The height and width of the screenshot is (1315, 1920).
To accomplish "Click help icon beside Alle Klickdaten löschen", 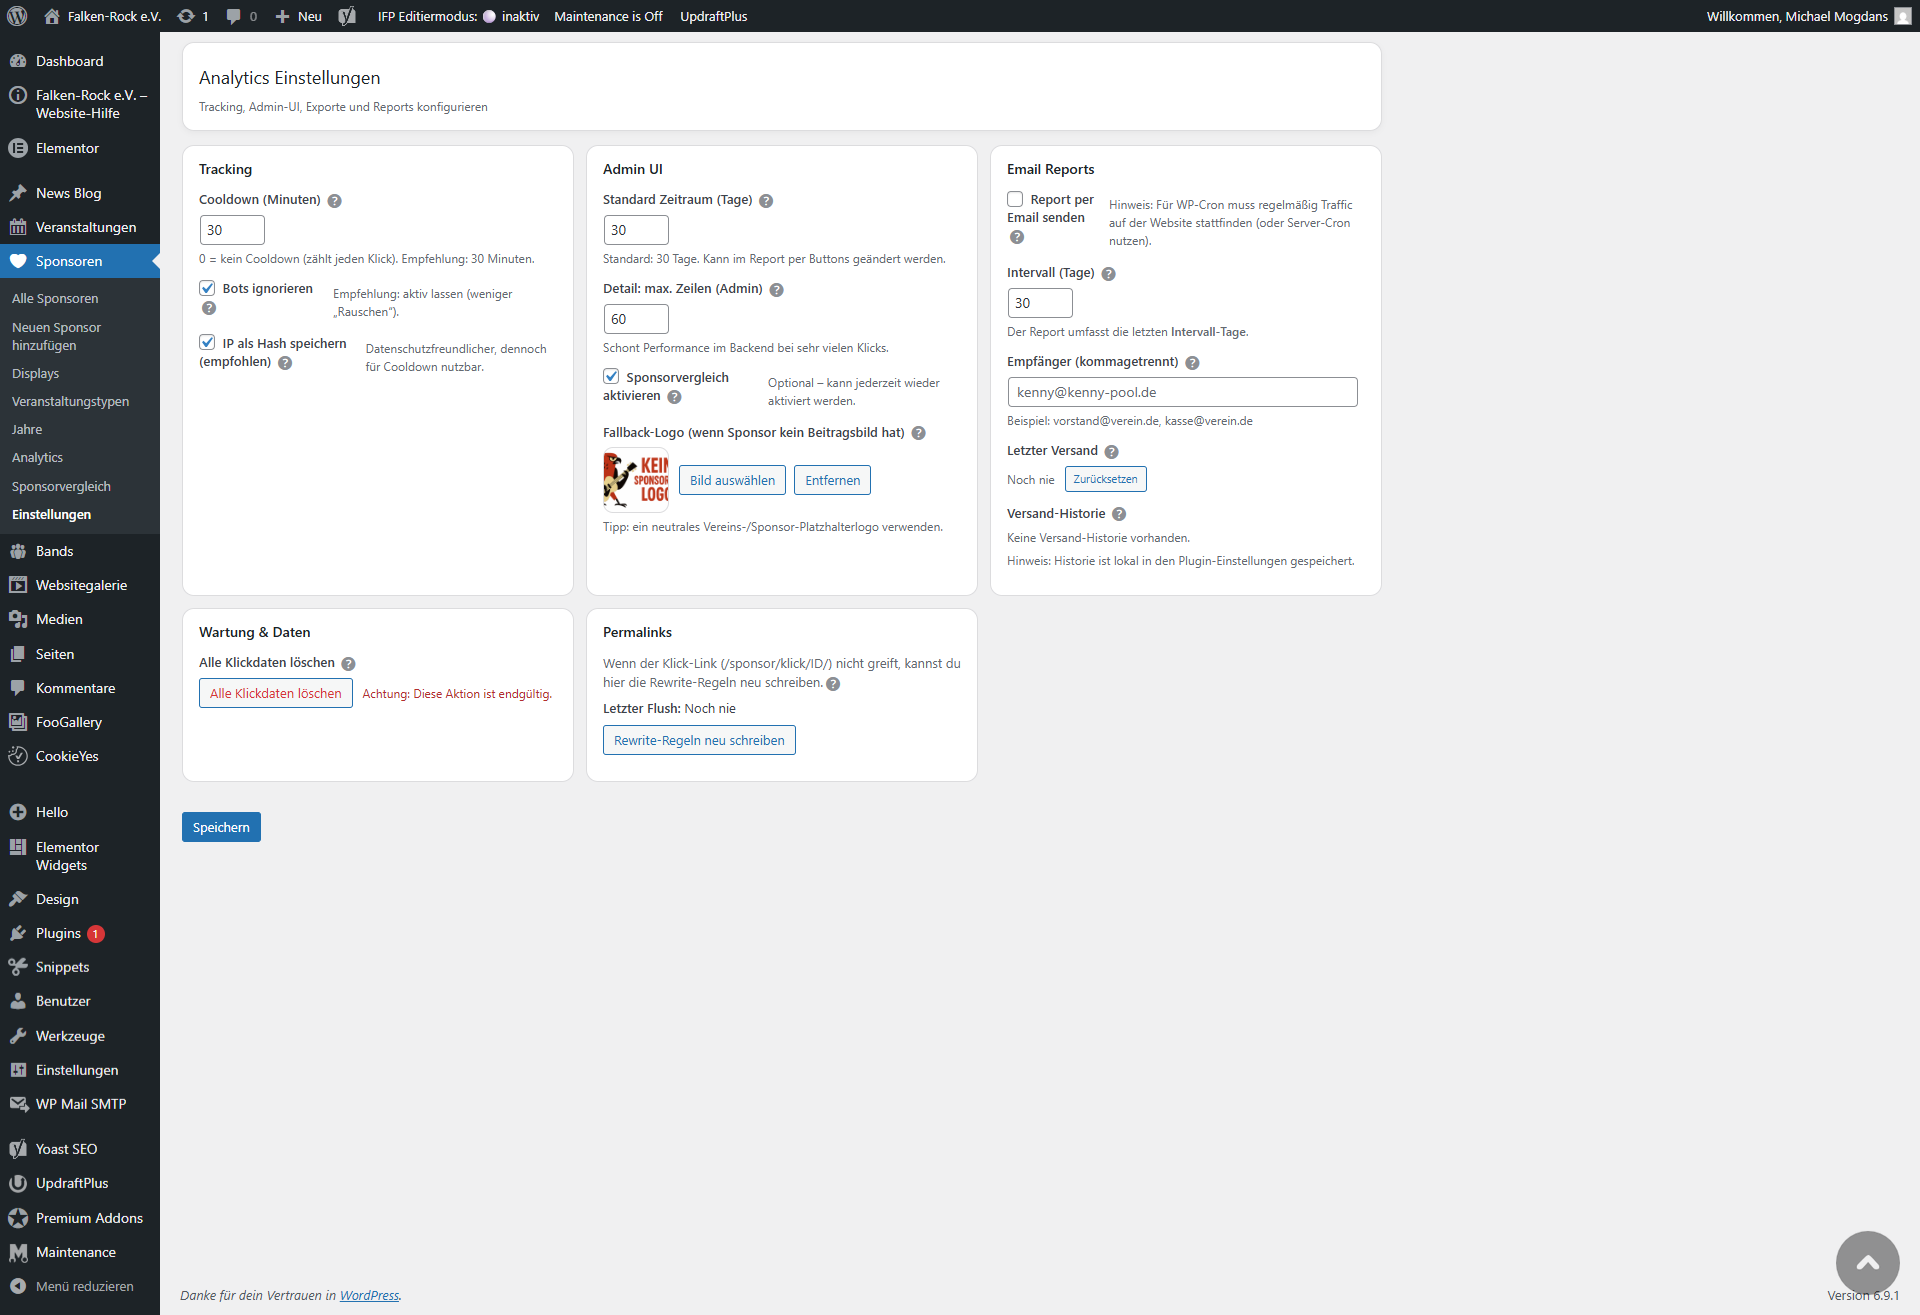I will click(348, 664).
